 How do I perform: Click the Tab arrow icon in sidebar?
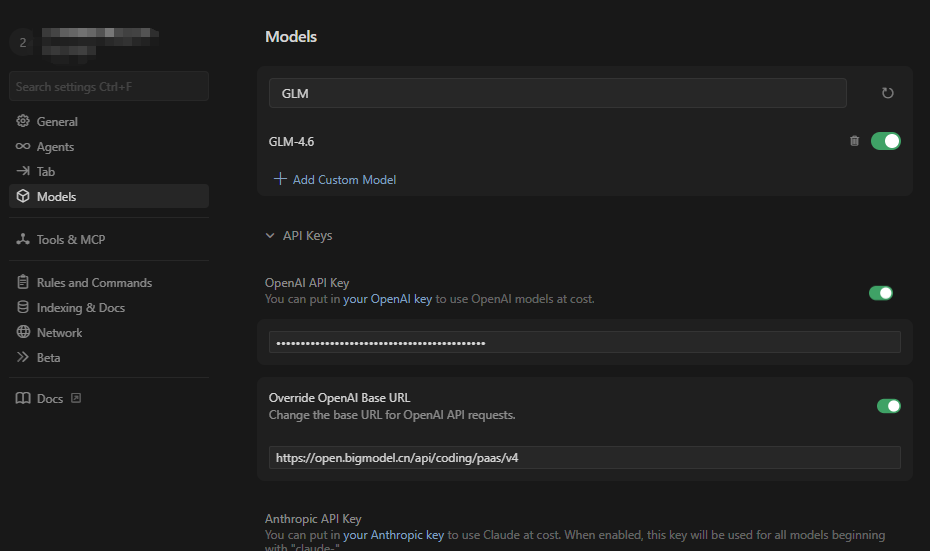tap(23, 171)
